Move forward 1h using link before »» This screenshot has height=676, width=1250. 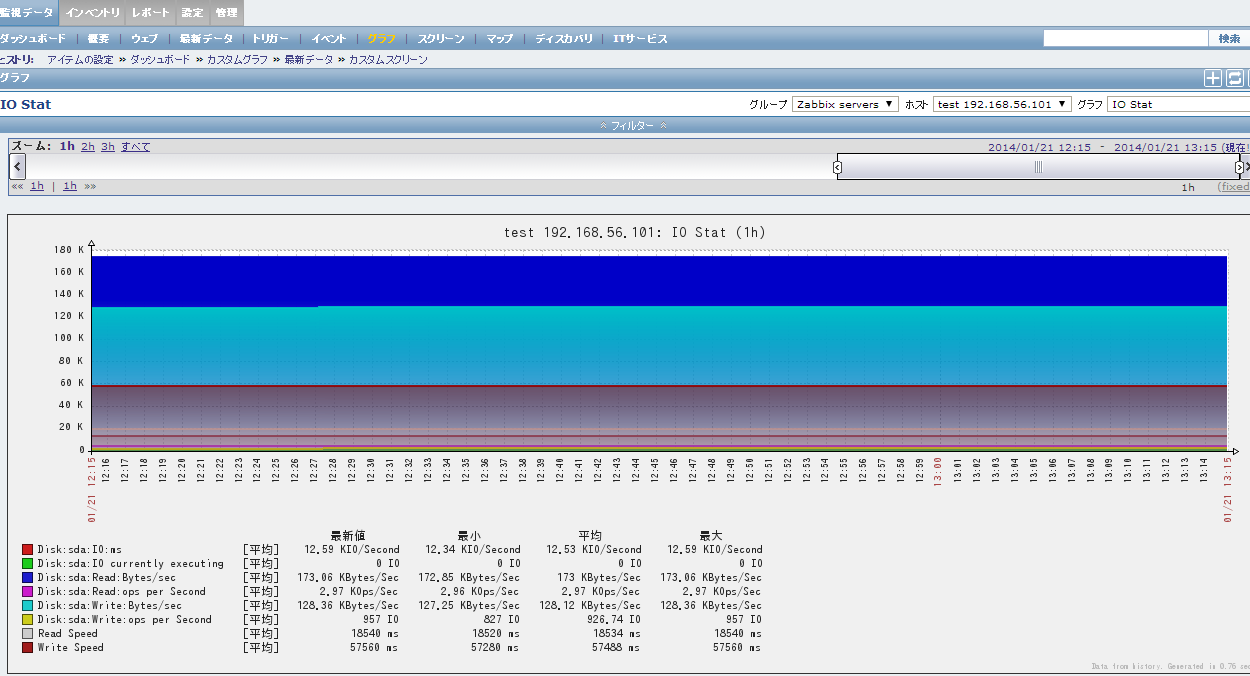coord(70,186)
